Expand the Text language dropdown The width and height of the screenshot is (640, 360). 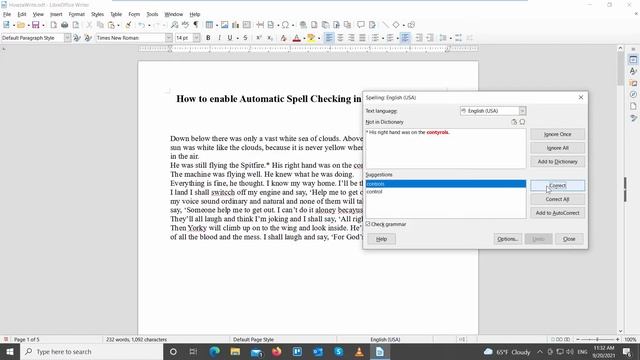[522, 111]
